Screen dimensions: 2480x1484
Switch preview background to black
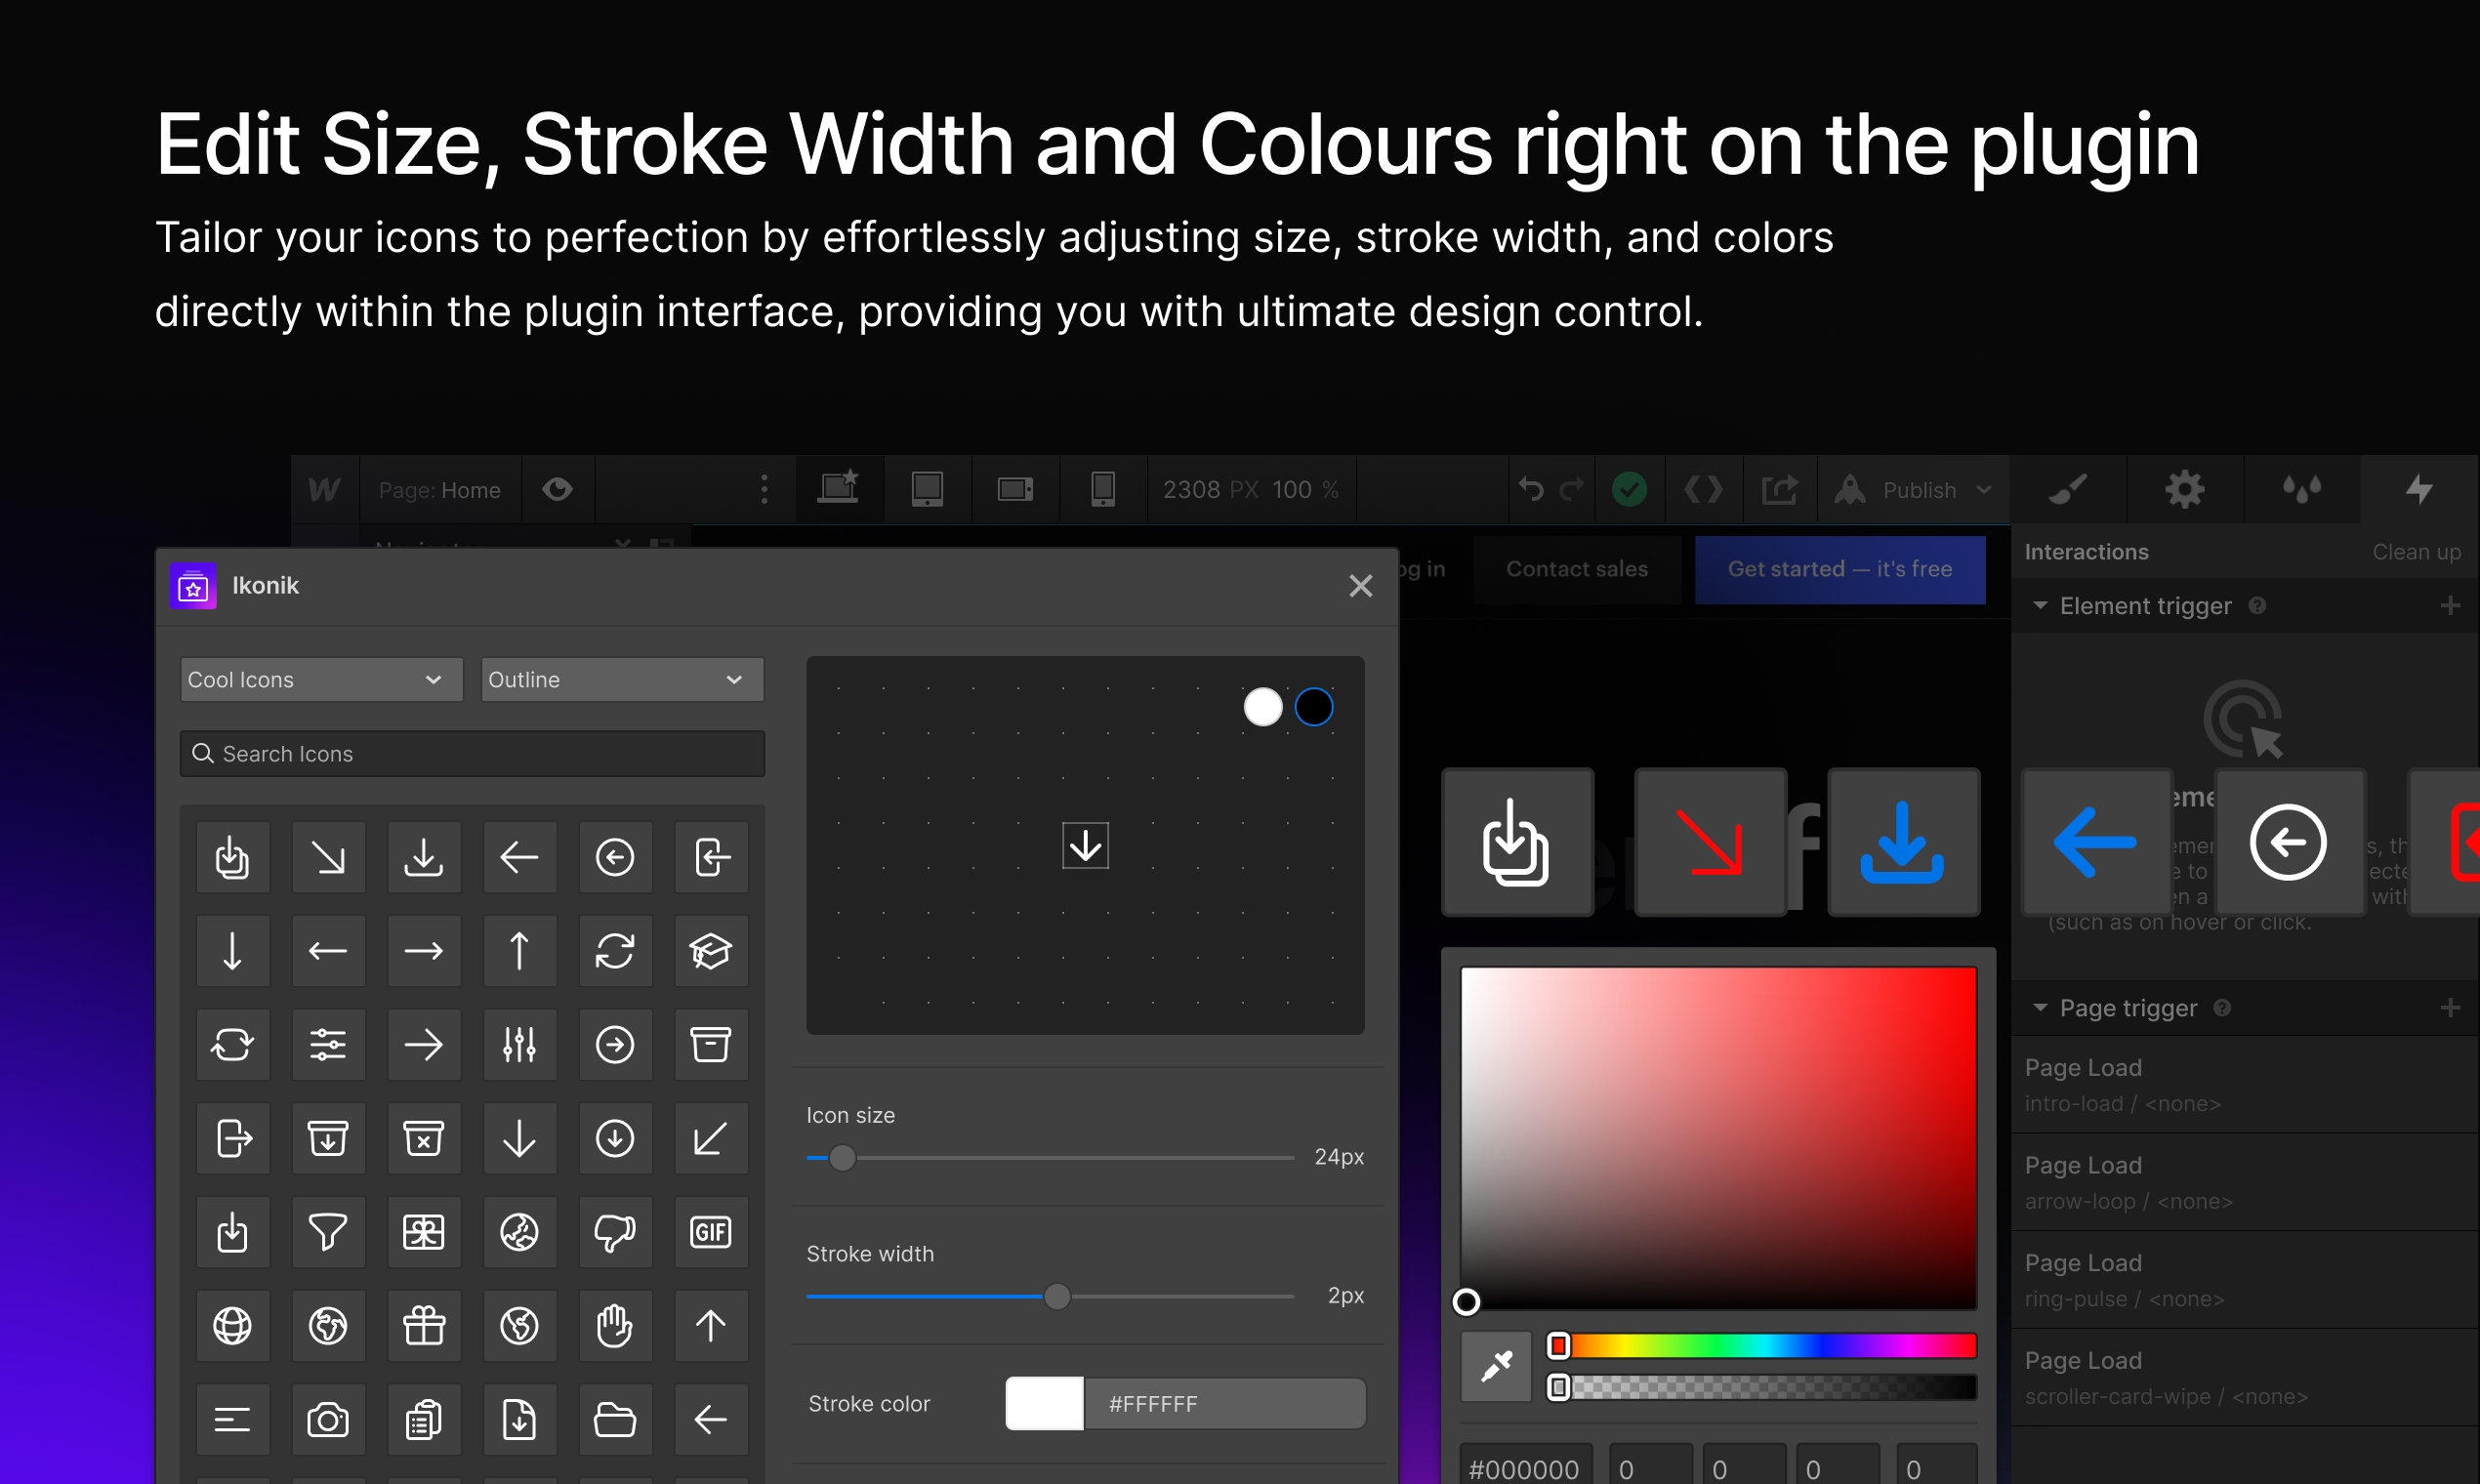pyautogui.click(x=1314, y=707)
